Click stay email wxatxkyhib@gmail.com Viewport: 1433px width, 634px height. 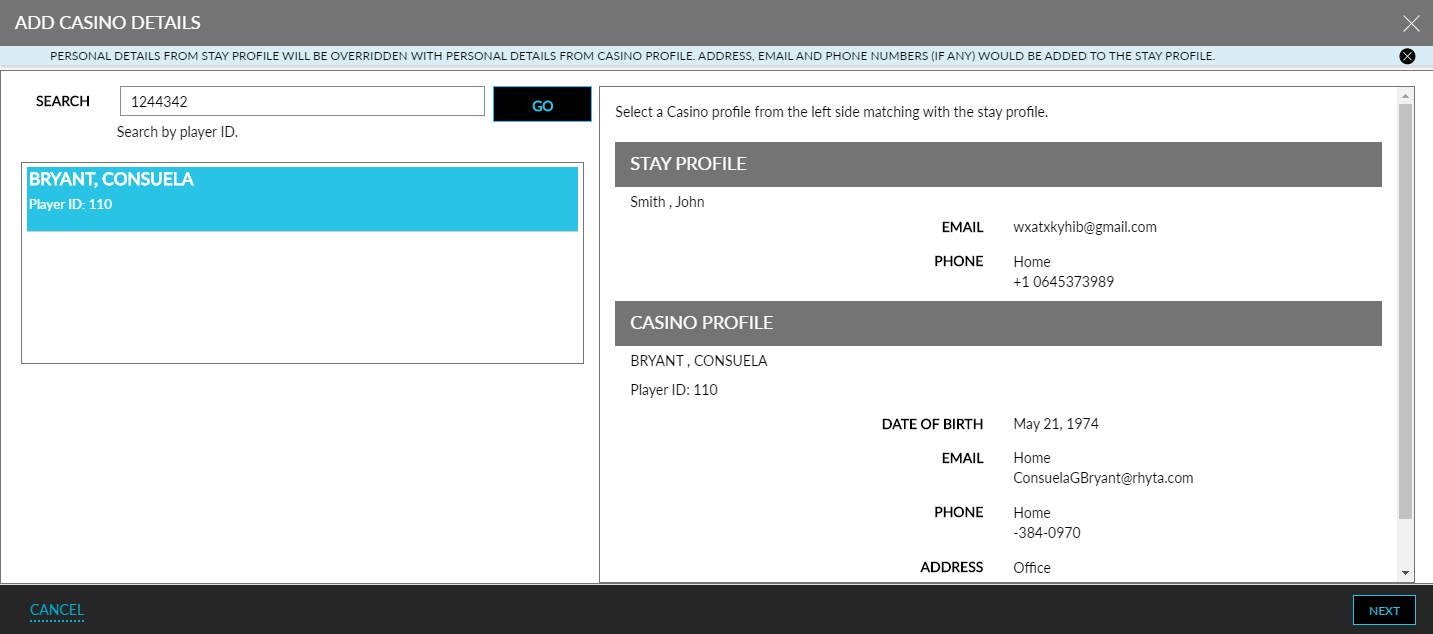(x=1085, y=227)
